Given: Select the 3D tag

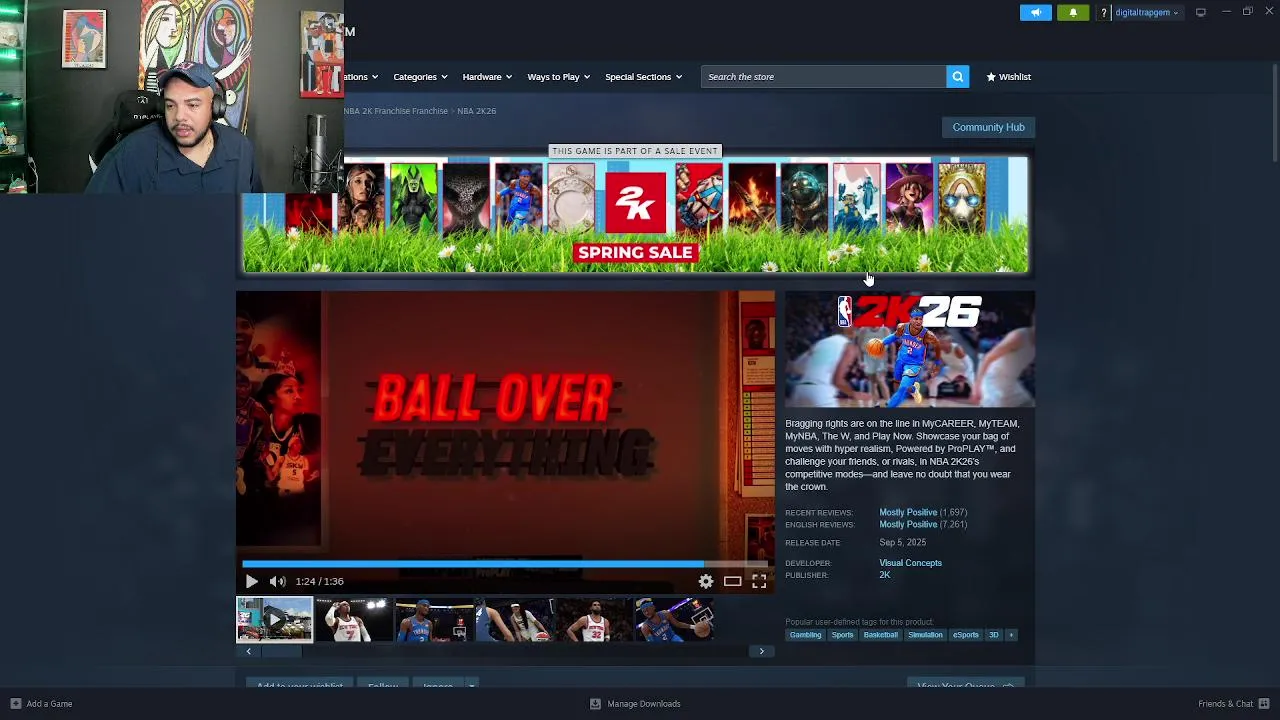Looking at the screenshot, I should pos(993,635).
